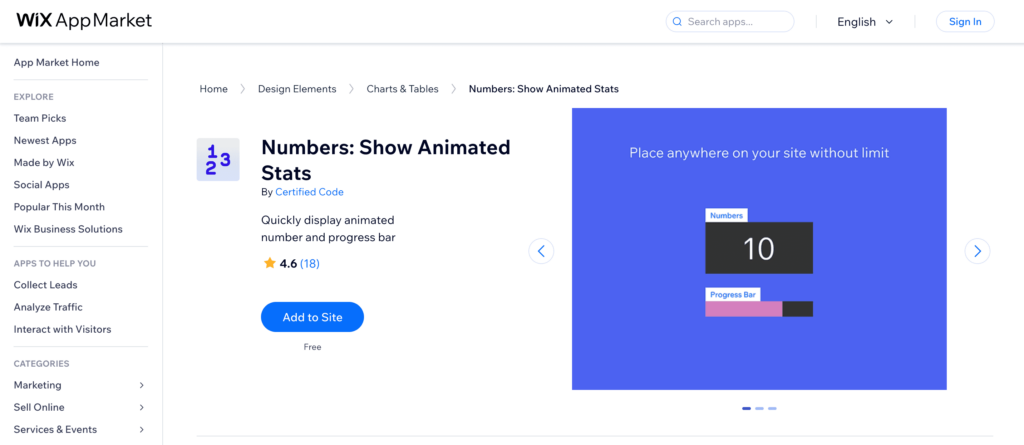Screen dimensions: 1024x445
Task: Open the (18) reviews link
Action: click(x=310, y=263)
